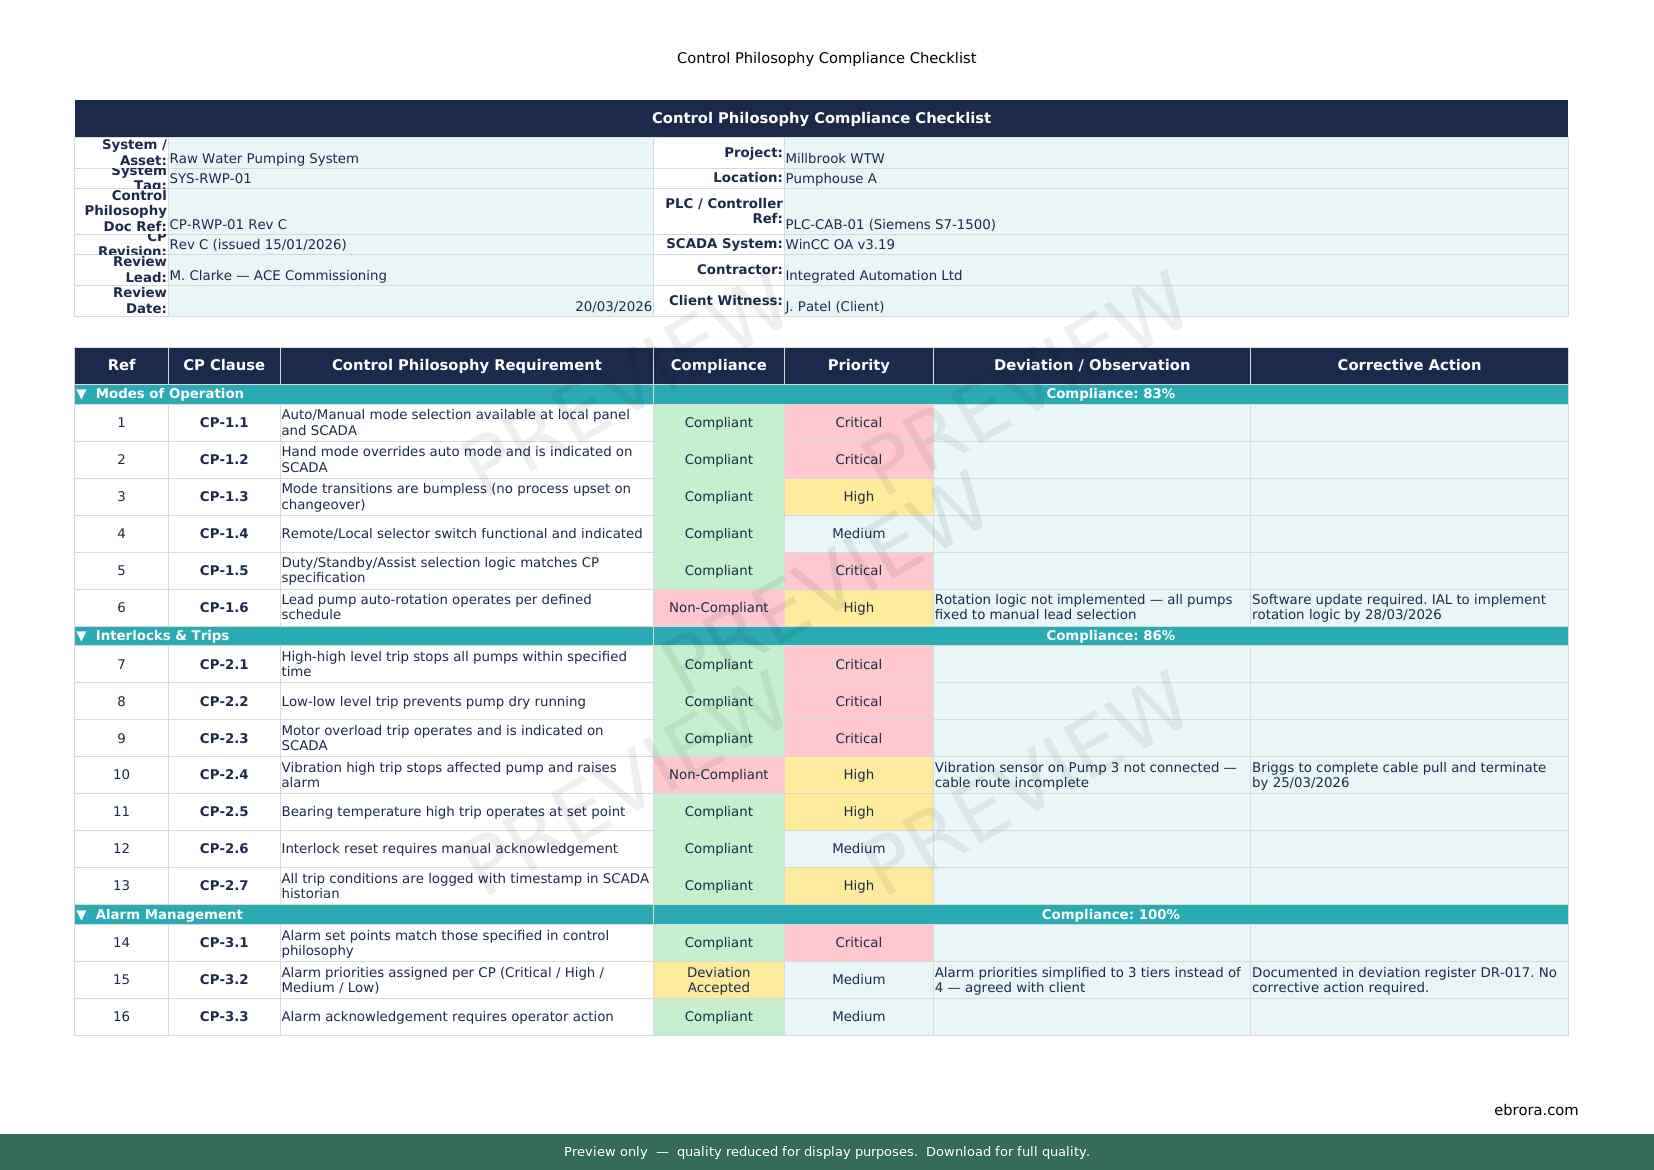Select the Corrective Action column header
This screenshot has height=1170, width=1654.
tap(1408, 366)
